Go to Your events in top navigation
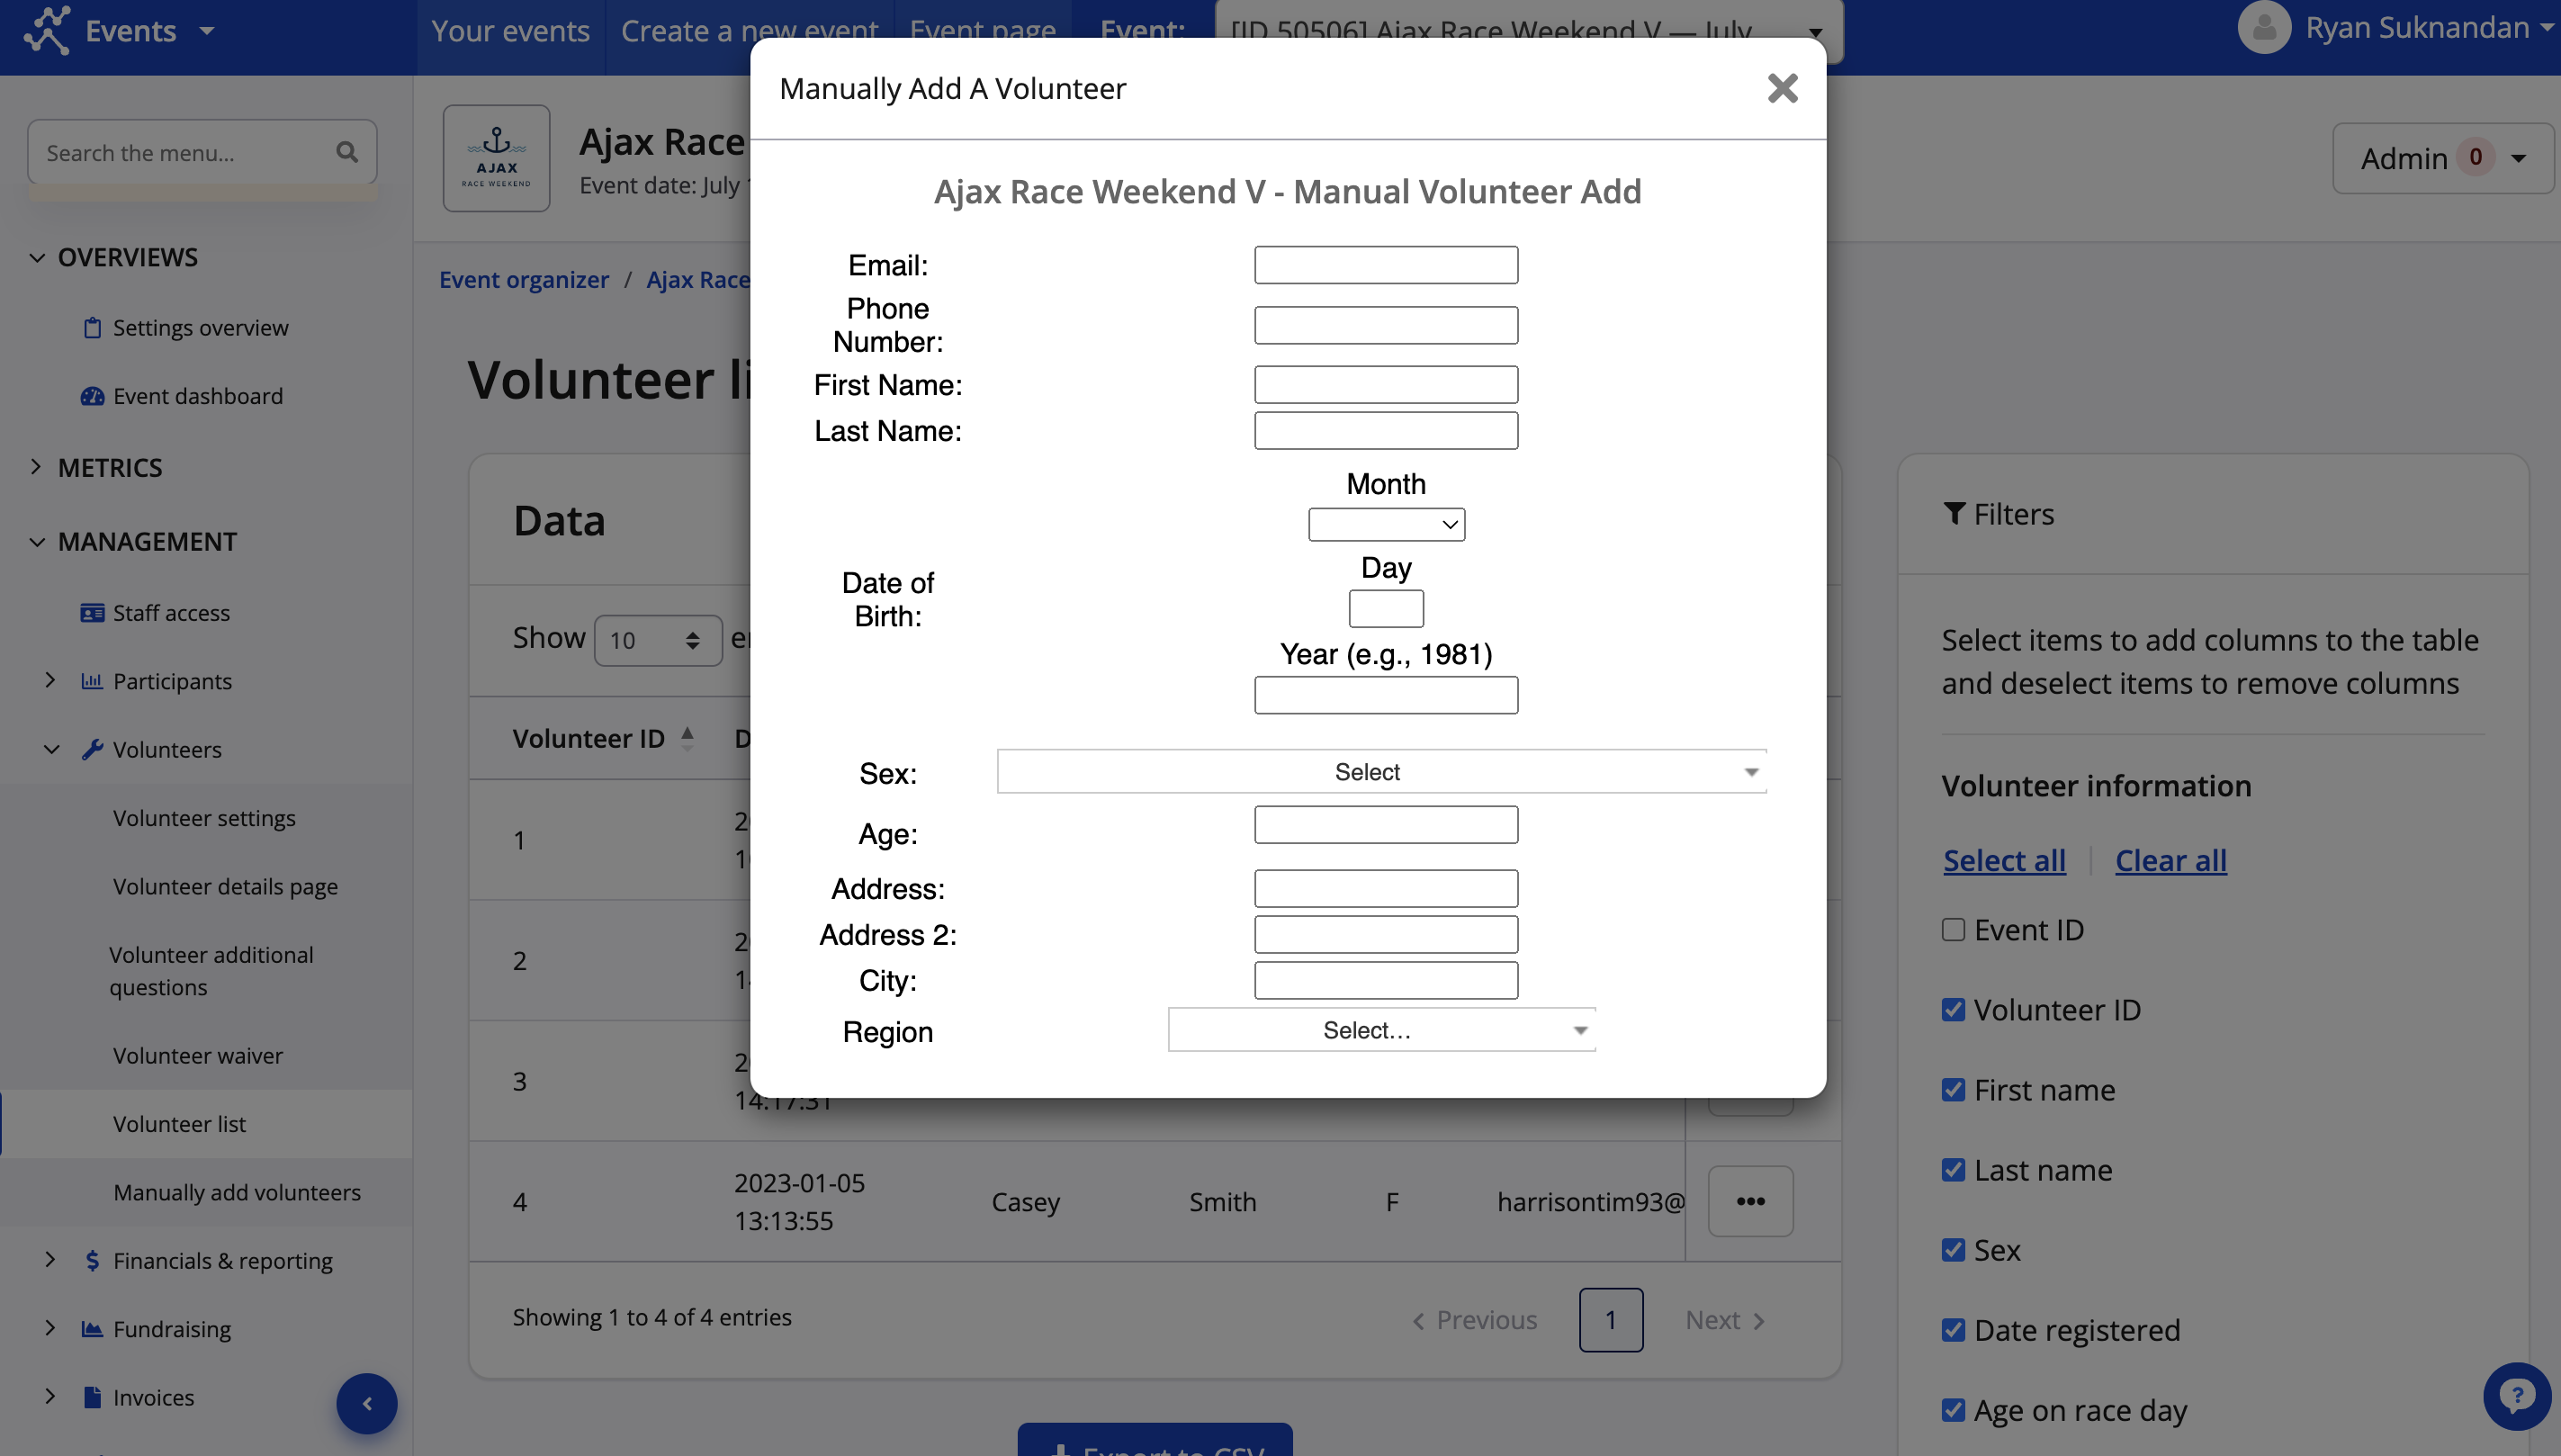Viewport: 2561px width, 1456px height. point(510,31)
